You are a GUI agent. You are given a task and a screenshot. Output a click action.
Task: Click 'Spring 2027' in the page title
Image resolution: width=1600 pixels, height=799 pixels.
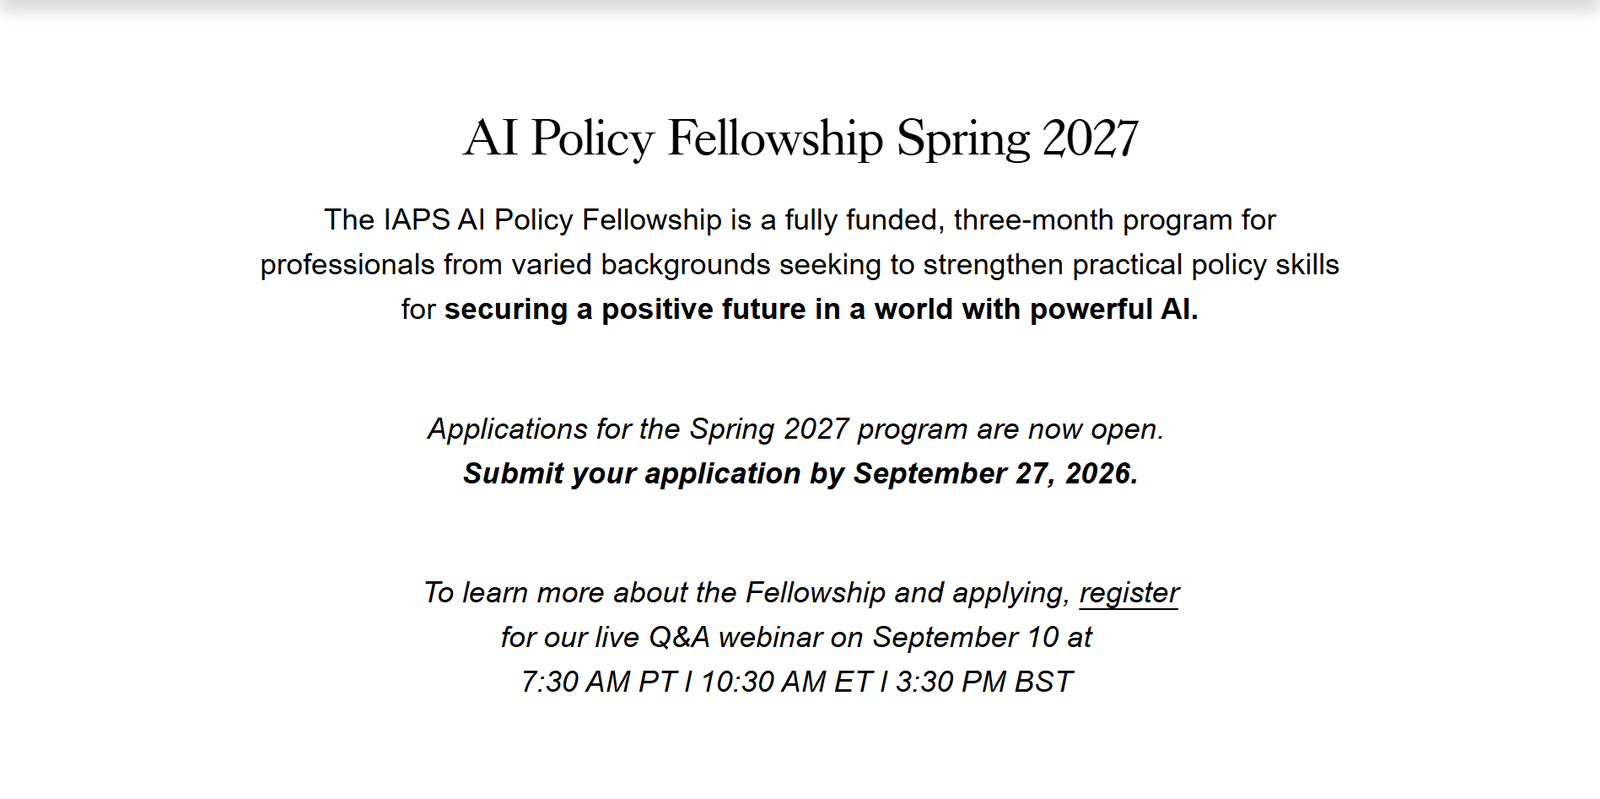click(1017, 138)
